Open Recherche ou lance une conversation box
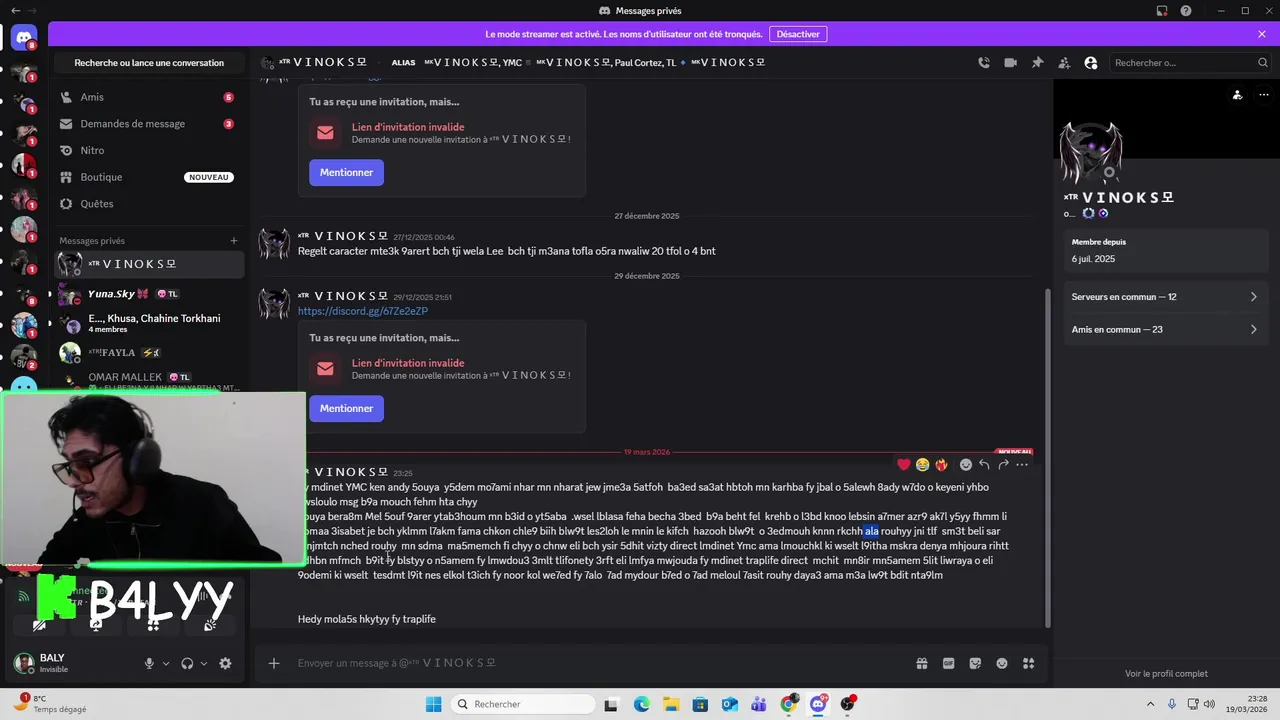1280x720 pixels. point(149,62)
